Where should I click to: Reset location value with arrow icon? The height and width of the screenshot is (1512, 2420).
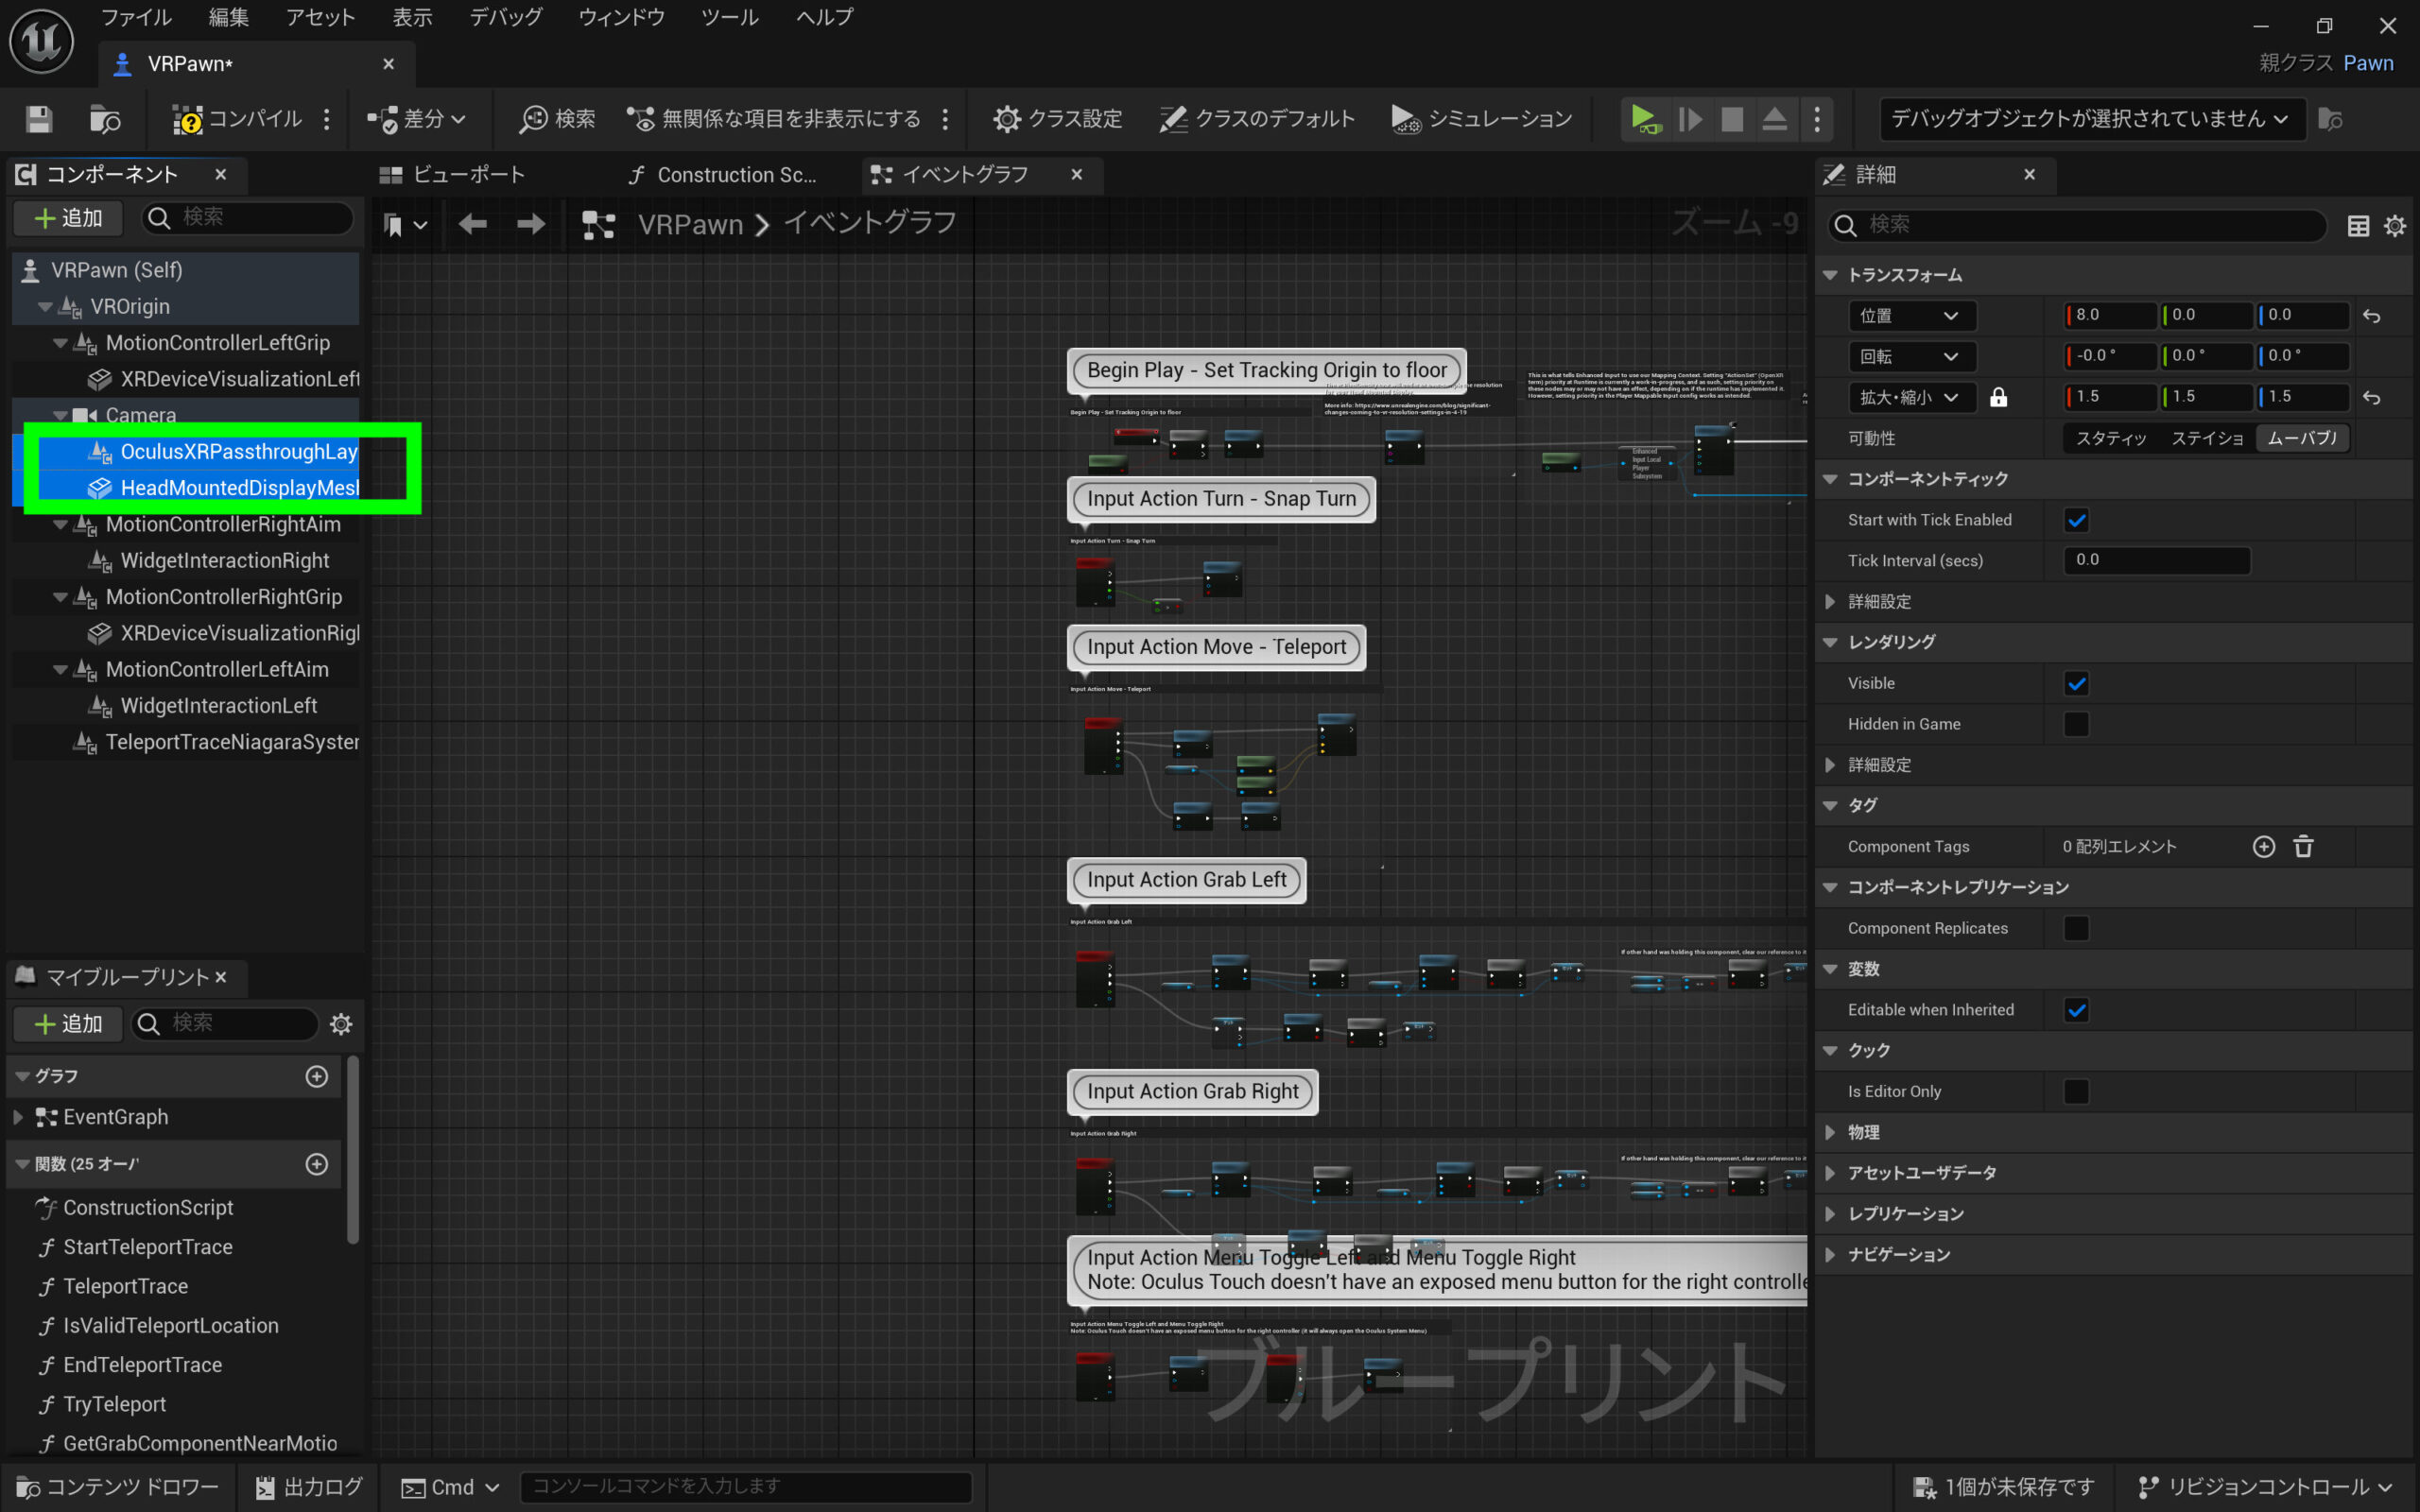click(2371, 316)
